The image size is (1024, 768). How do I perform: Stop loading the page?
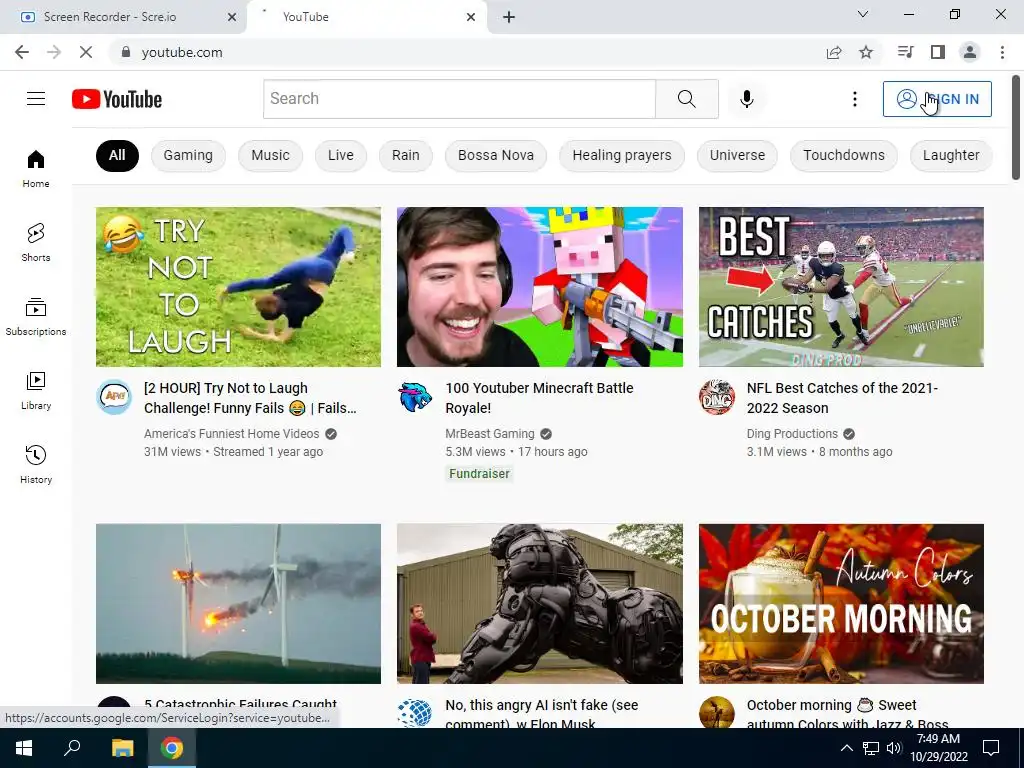[x=86, y=52]
